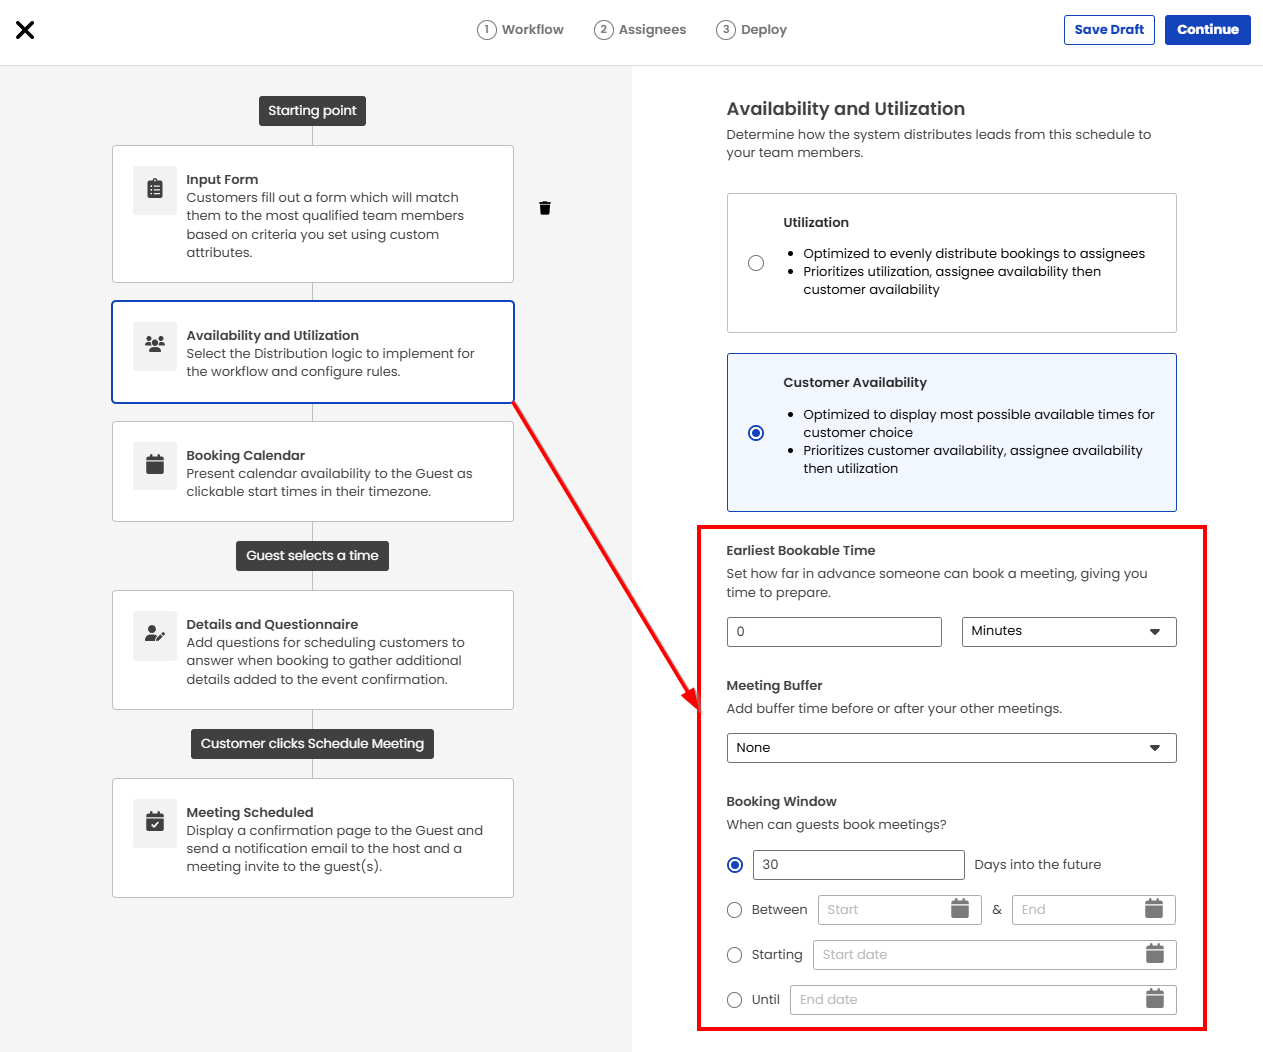The width and height of the screenshot is (1263, 1052).
Task: Go to the Assignees step tab
Action: (640, 30)
